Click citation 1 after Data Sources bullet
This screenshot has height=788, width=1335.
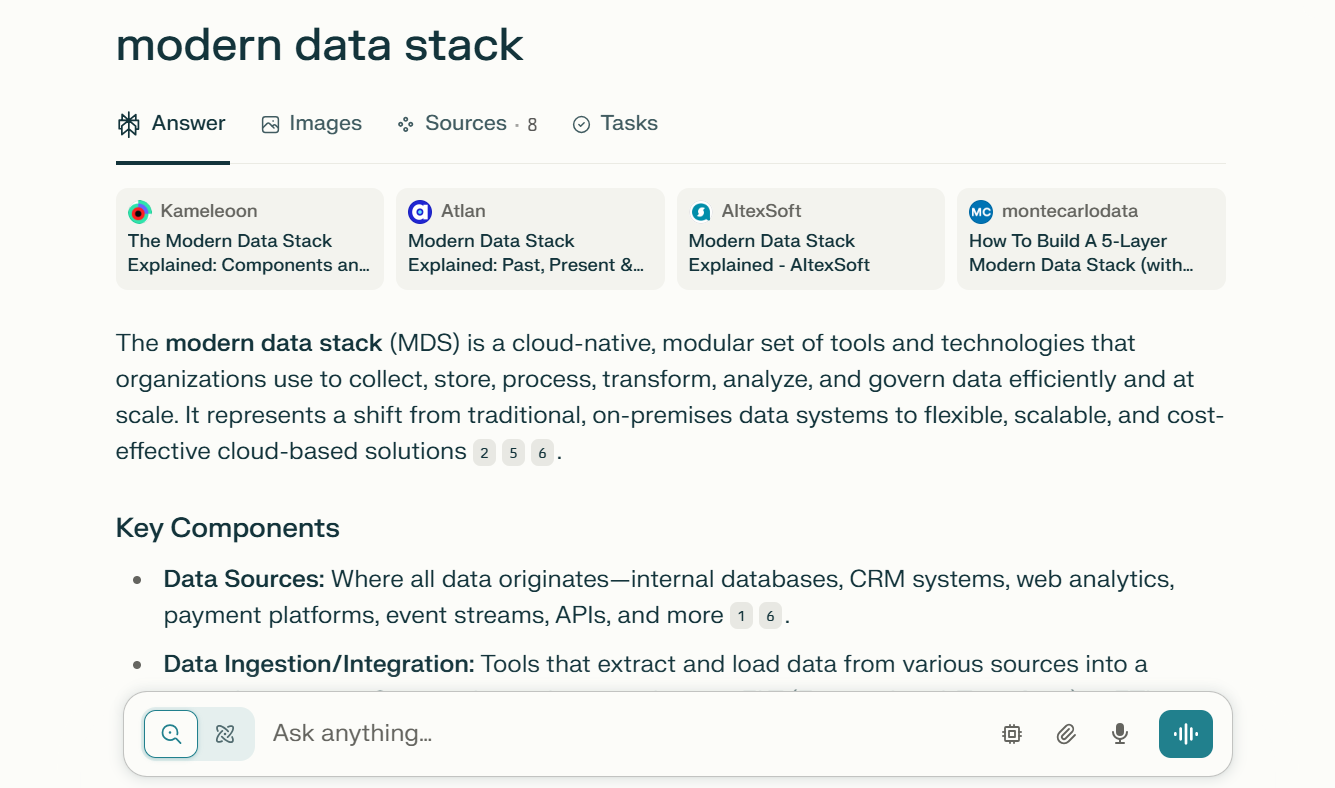pos(741,616)
